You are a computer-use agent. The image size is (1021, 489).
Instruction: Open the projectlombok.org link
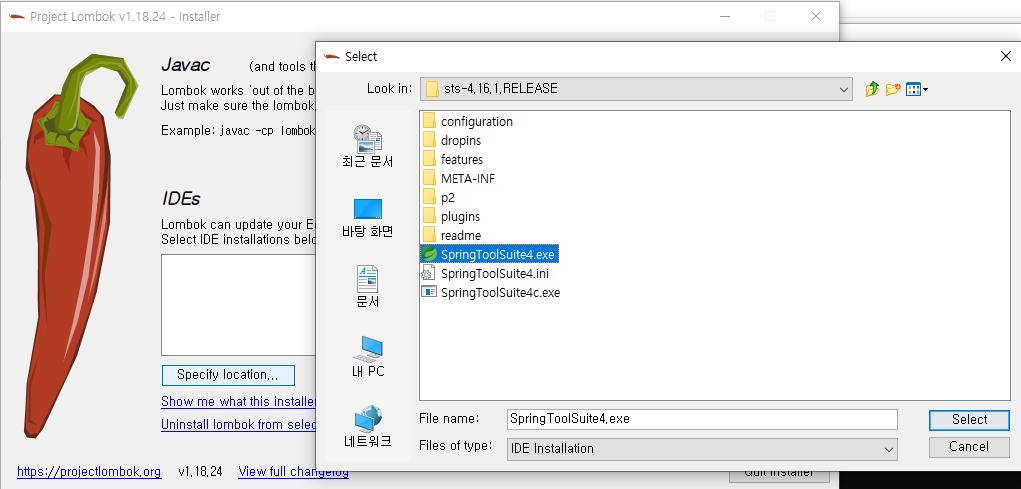tap(89, 471)
